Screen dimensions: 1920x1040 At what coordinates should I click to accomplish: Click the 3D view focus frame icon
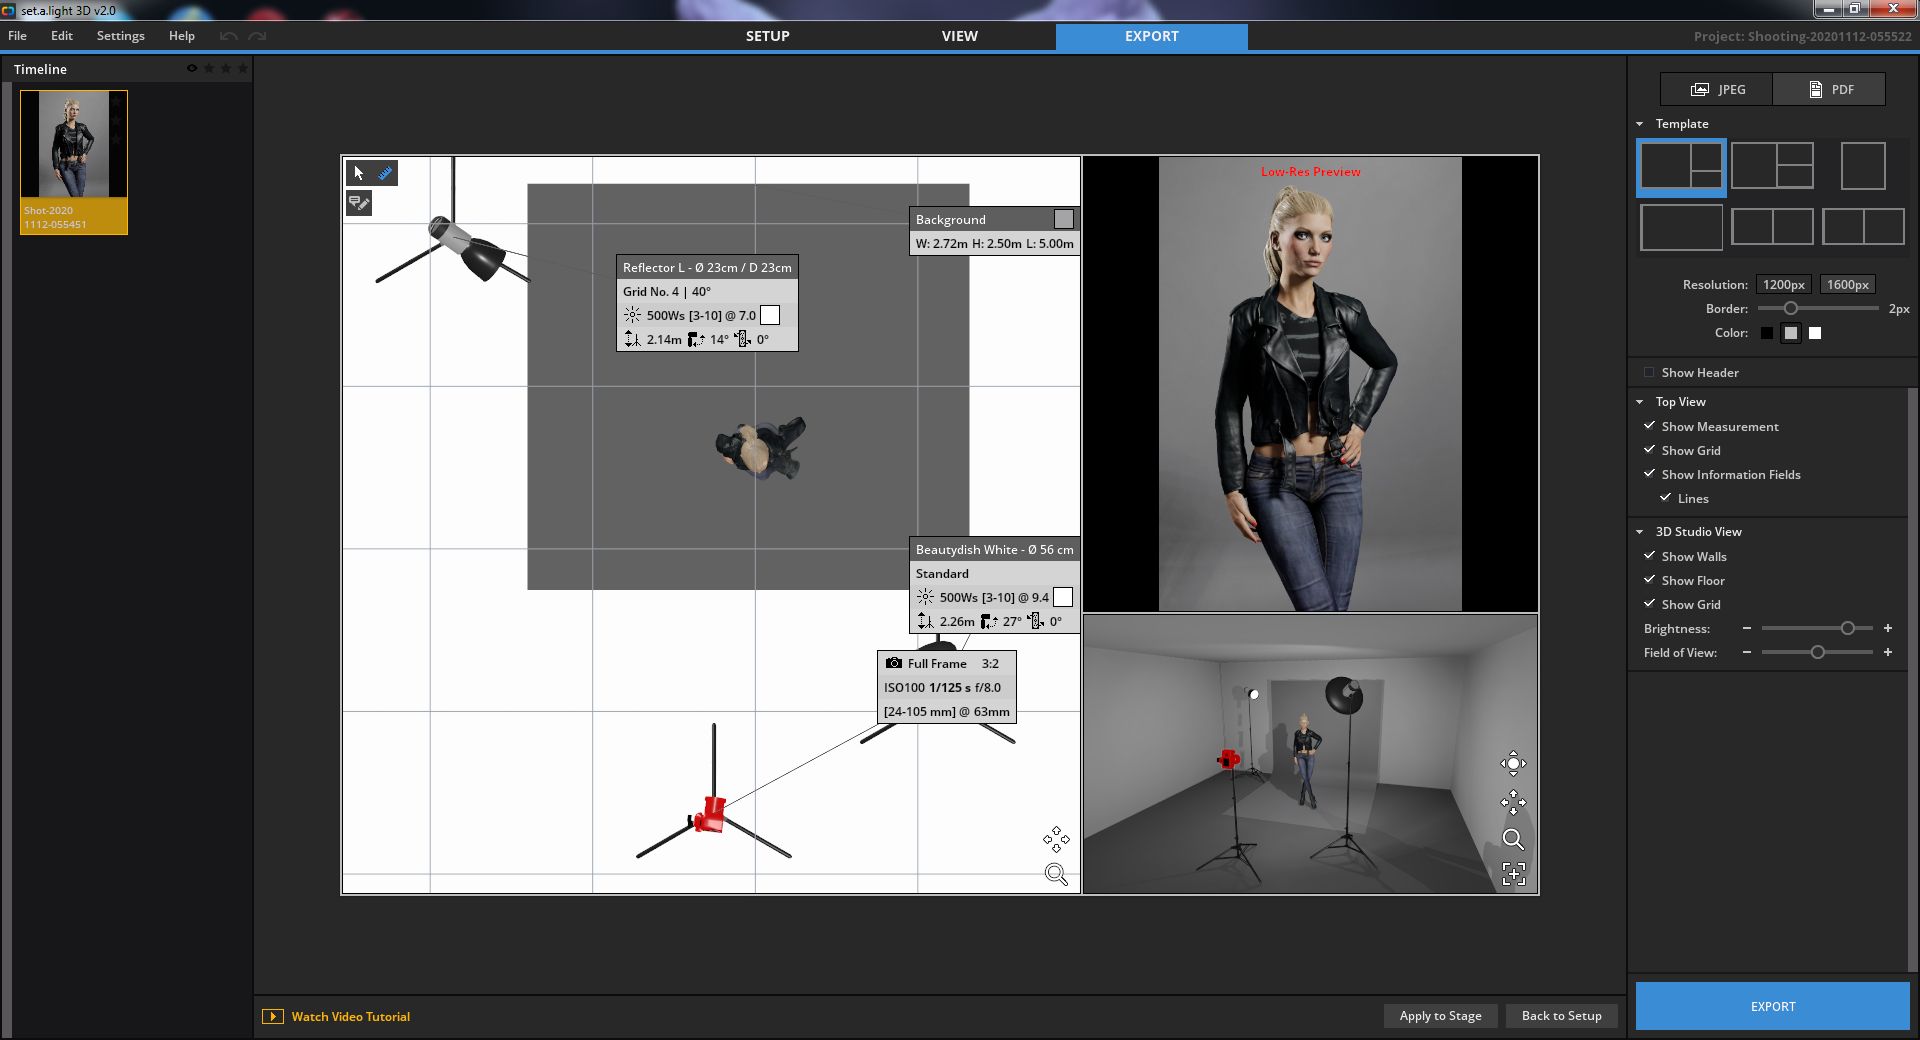point(1513,874)
